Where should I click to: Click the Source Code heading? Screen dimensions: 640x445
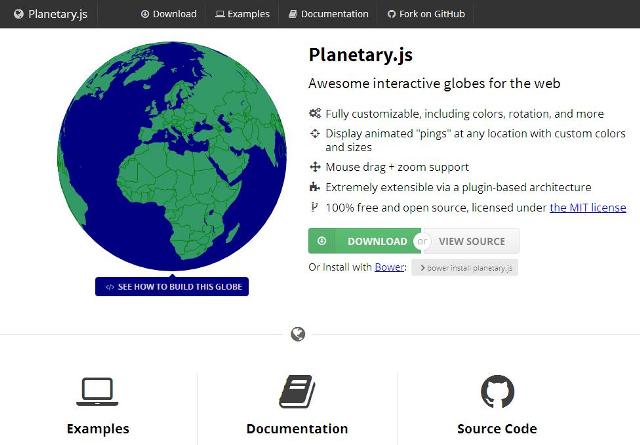click(x=497, y=429)
